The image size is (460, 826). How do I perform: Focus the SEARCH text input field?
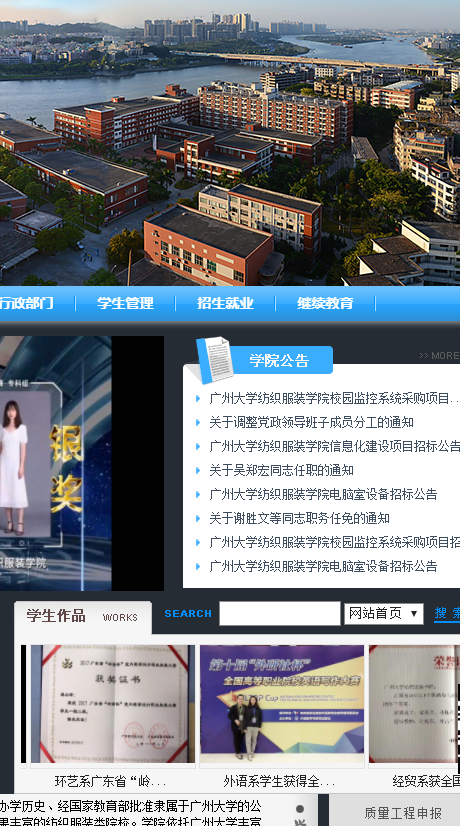pos(280,614)
